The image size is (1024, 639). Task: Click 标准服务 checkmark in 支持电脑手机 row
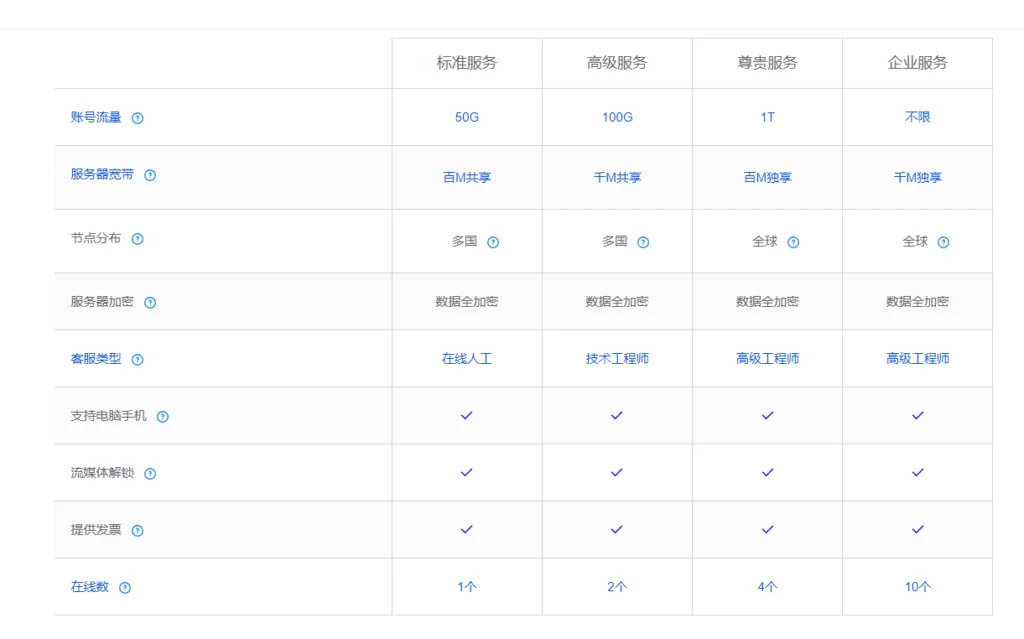click(466, 415)
